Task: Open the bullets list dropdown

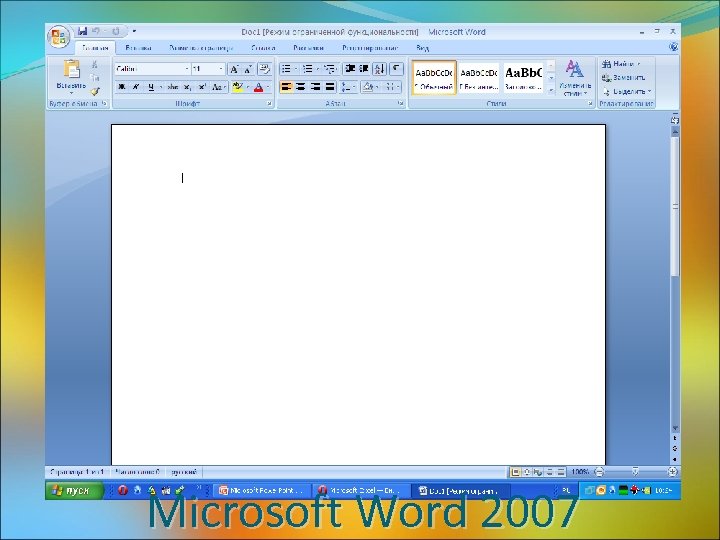Action: pyautogui.click(x=296, y=69)
